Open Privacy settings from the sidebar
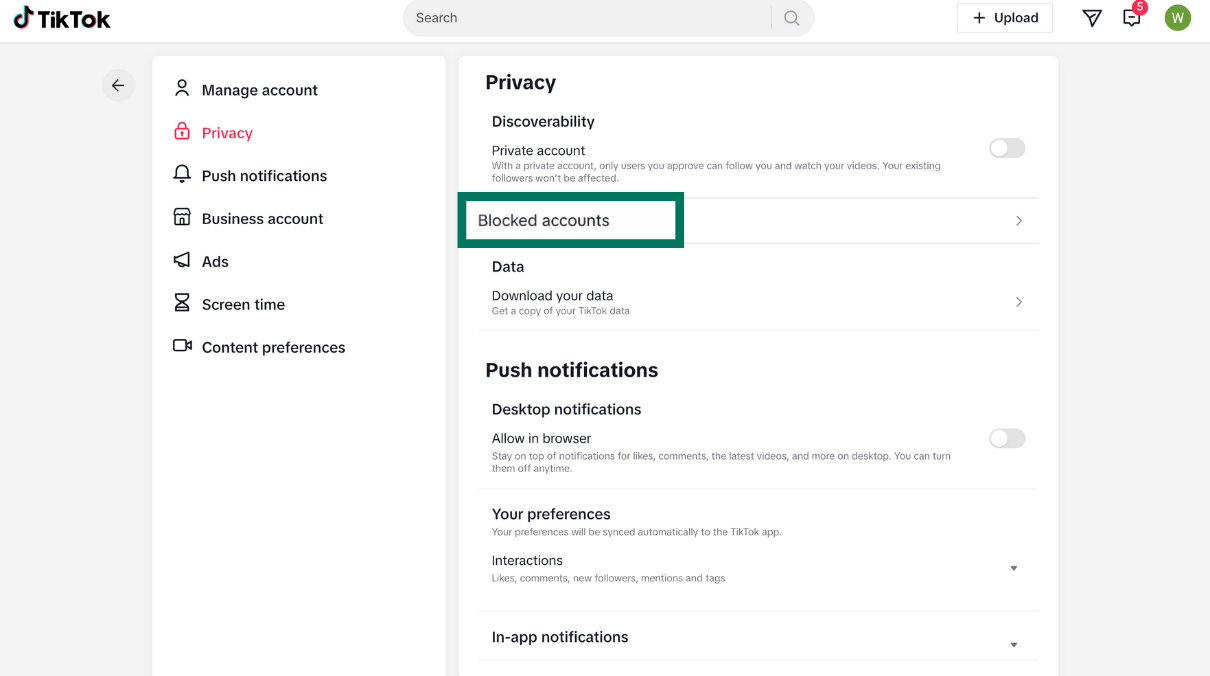Viewport: 1210px width, 676px height. tap(227, 131)
